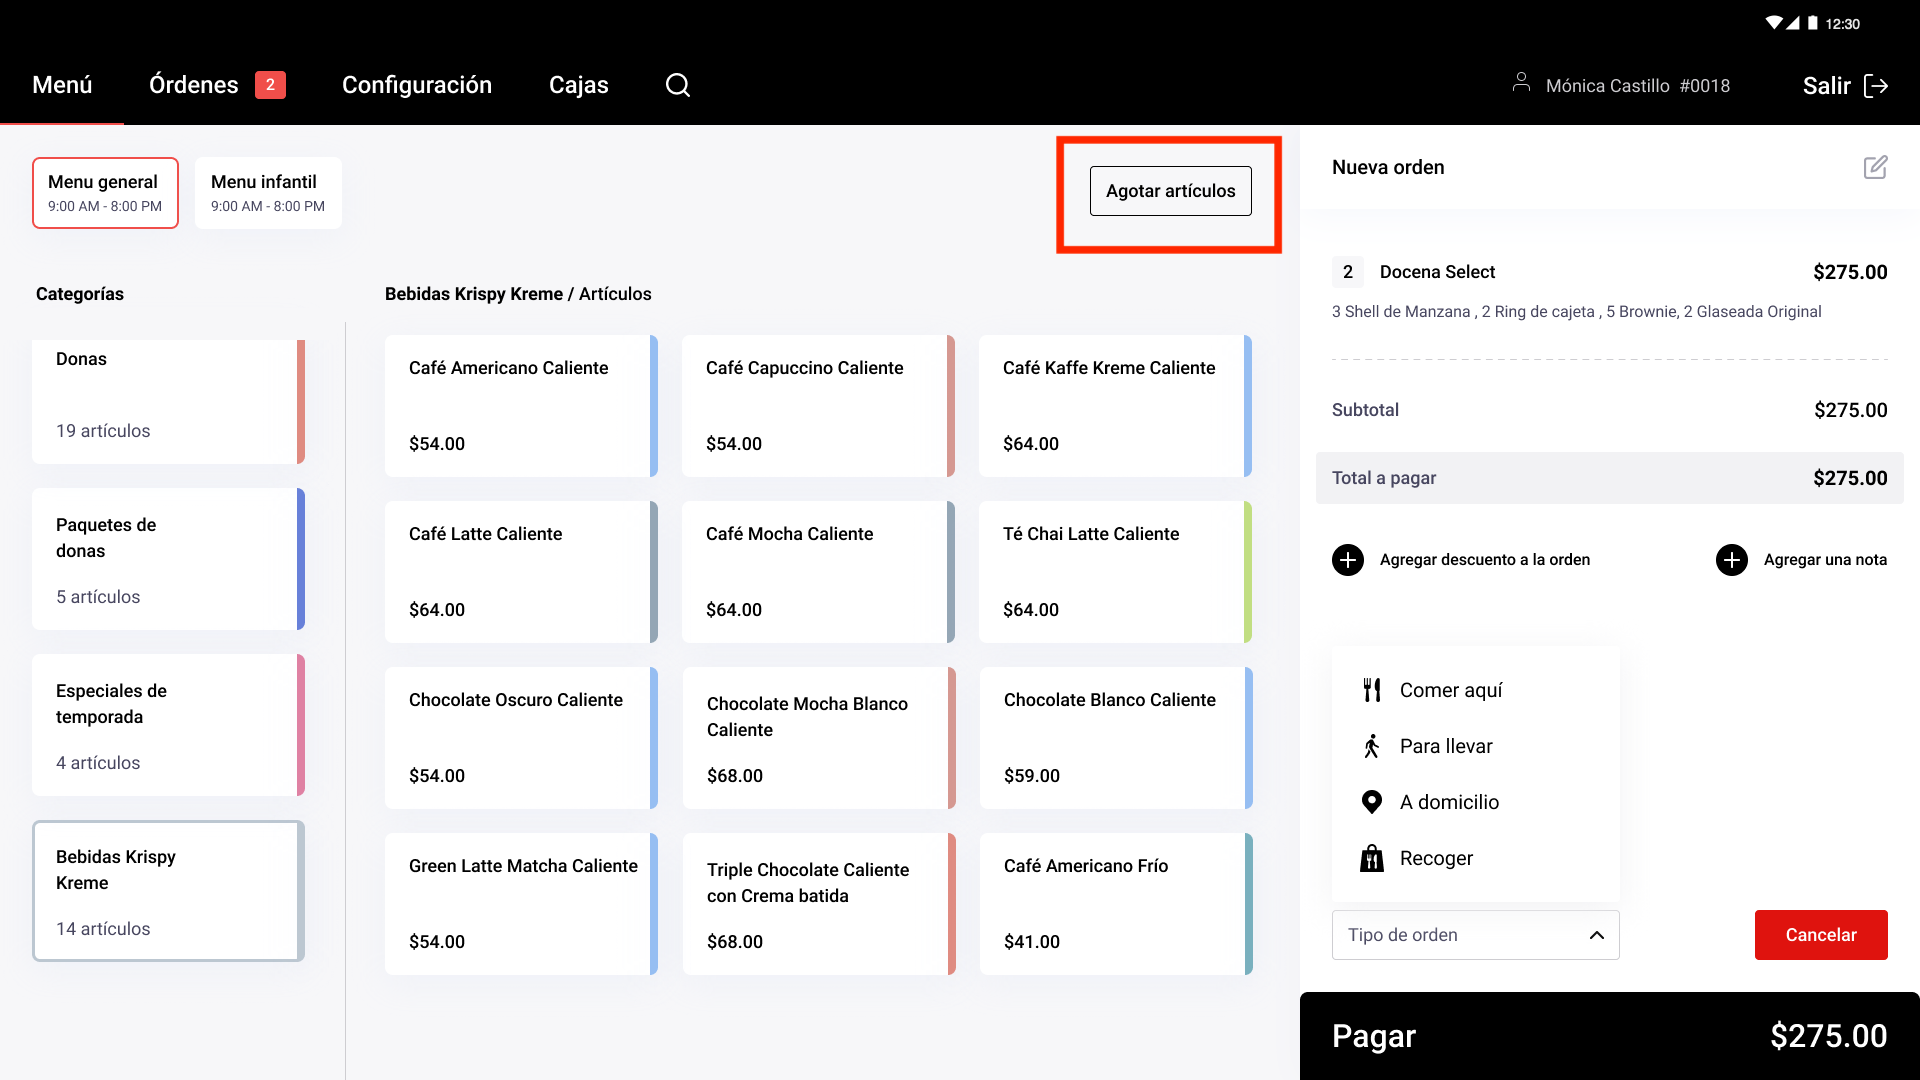Click the user profile icon

tap(1521, 82)
